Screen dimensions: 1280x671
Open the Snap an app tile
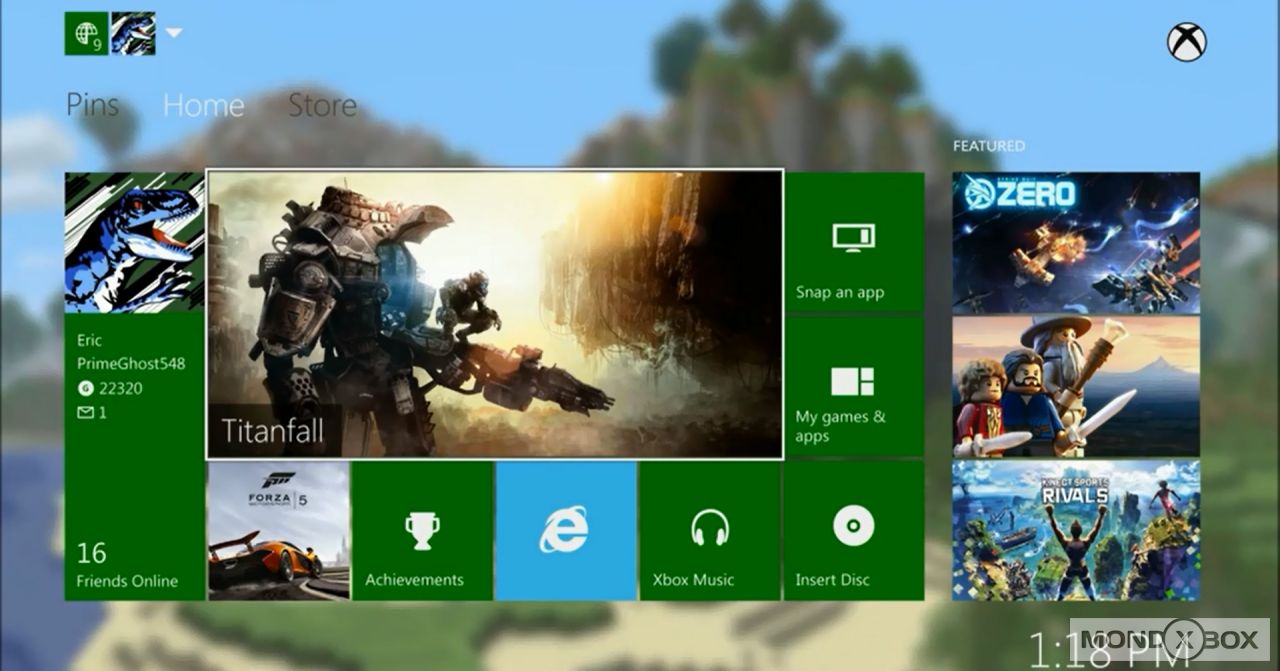tap(853, 243)
